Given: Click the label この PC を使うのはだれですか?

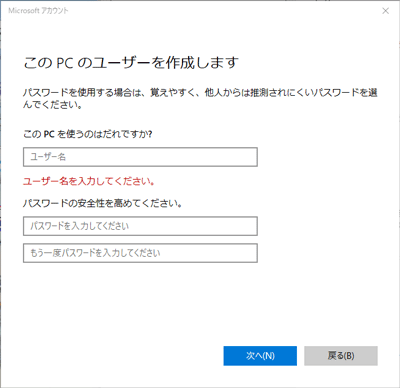Looking at the screenshot, I should (x=88, y=134).
